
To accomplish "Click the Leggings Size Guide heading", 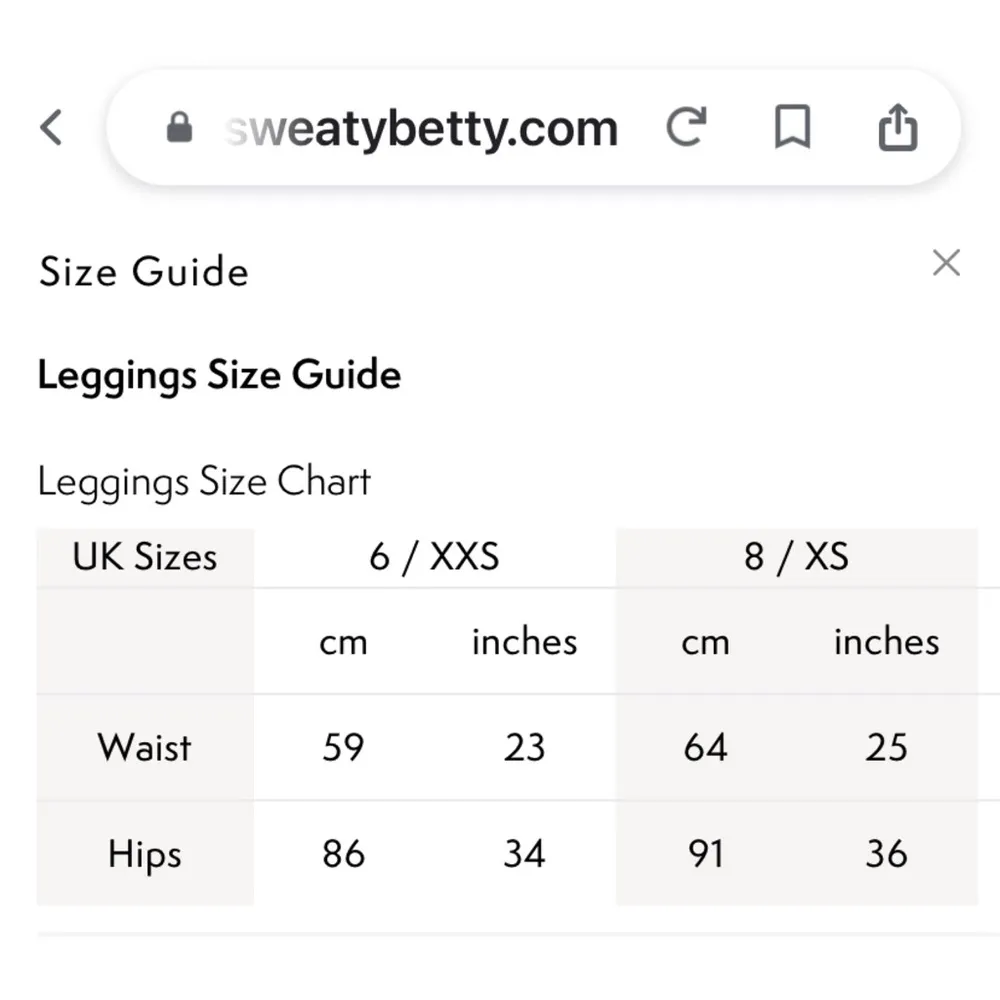I will point(219,375).
